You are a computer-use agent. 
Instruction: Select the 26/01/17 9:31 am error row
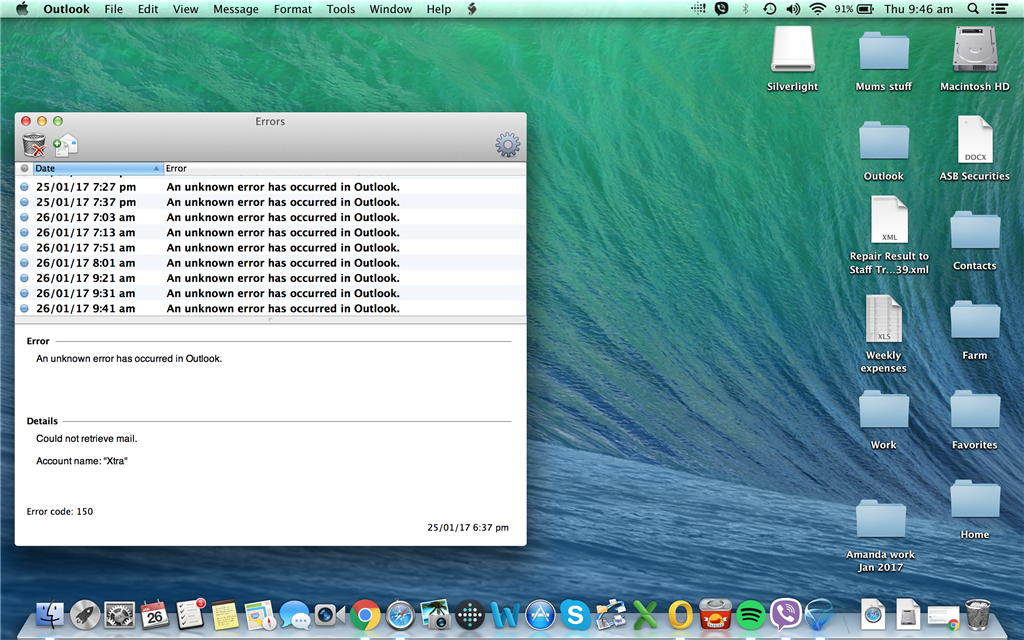[270, 293]
